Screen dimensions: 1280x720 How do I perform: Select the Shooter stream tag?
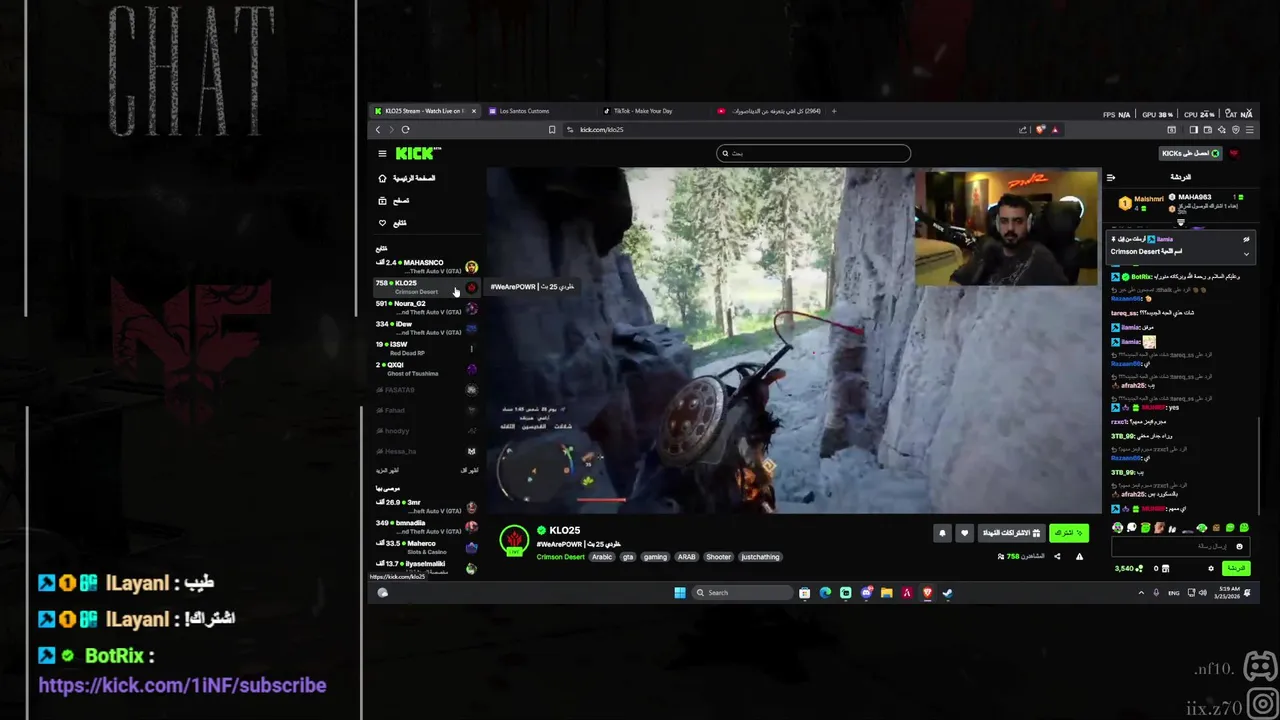tap(718, 557)
